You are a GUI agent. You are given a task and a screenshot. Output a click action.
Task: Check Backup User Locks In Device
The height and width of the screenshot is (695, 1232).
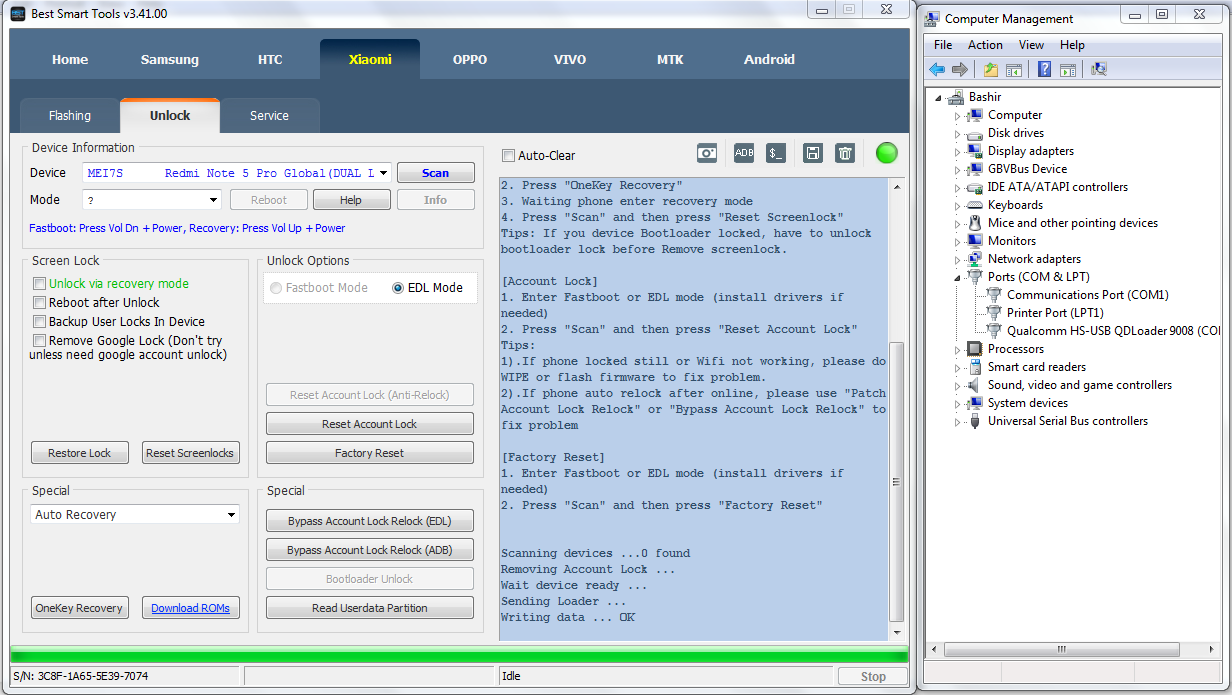[x=40, y=322]
